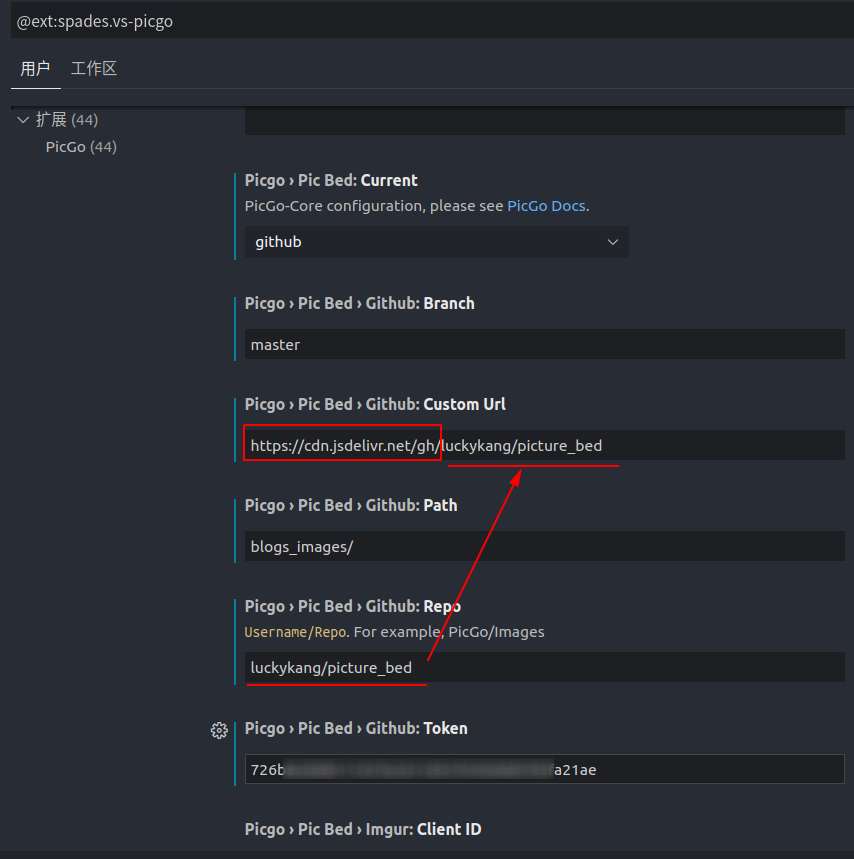854x859 pixels.
Task: Click the Github: Token setting title
Action: (x=356, y=729)
